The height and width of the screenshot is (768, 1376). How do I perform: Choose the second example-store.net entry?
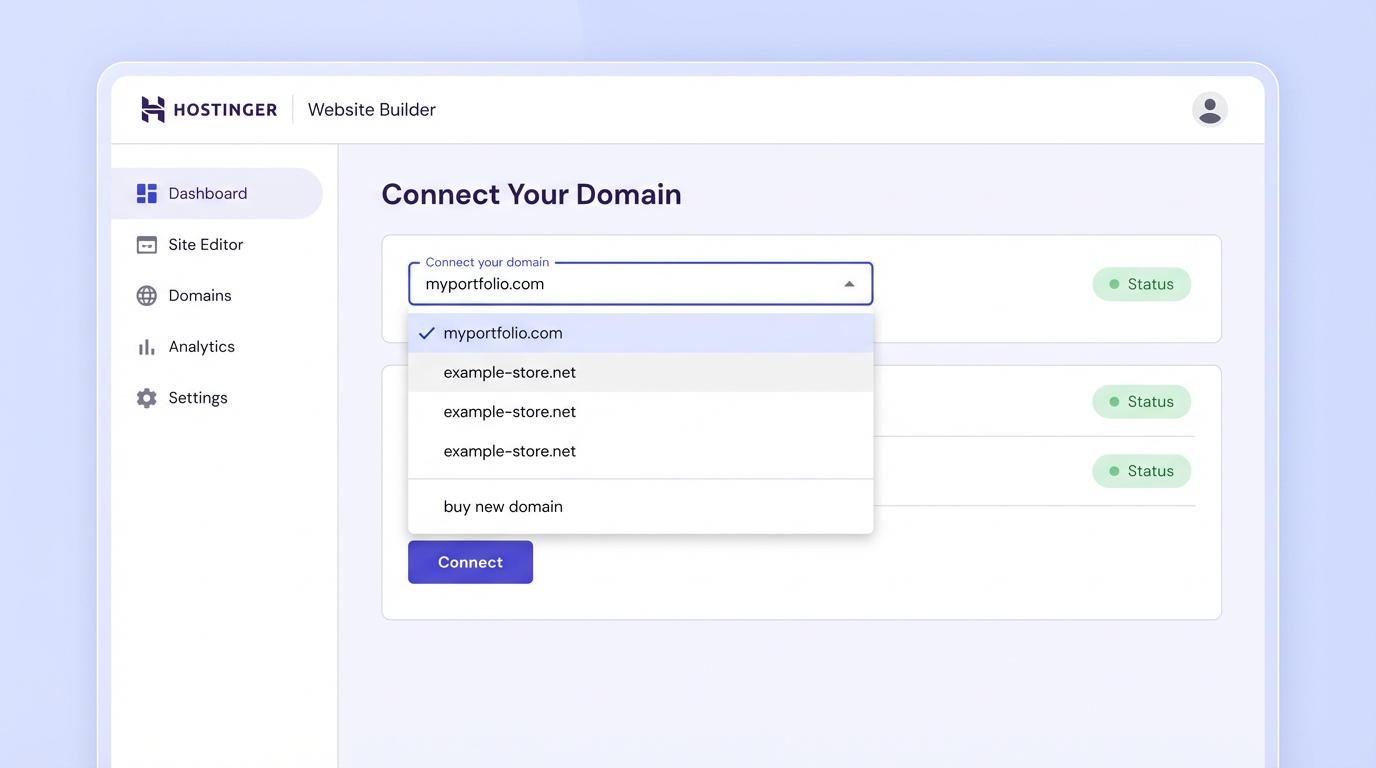[510, 411]
